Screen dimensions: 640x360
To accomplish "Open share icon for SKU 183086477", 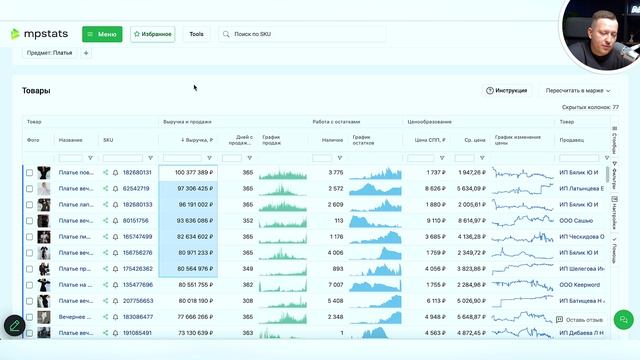I will [106, 317].
